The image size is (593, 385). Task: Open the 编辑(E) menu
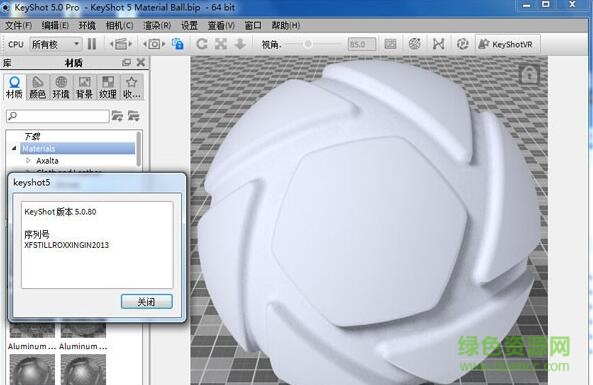coord(55,25)
